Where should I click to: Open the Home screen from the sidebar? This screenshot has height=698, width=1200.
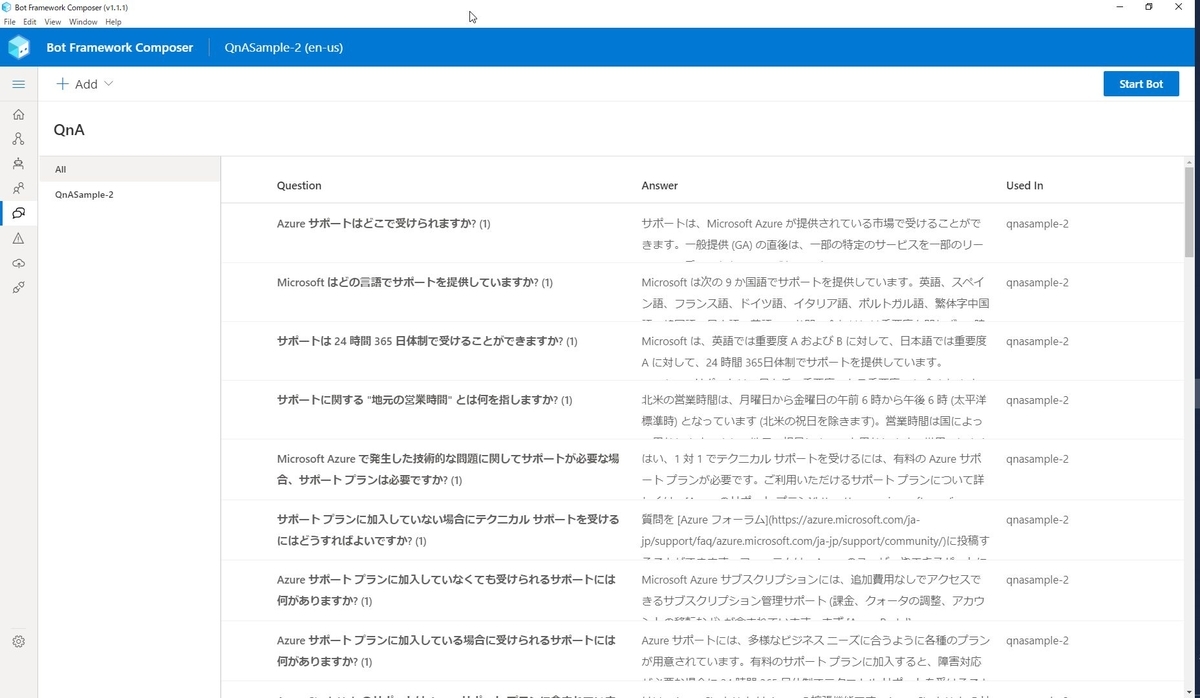click(18, 114)
